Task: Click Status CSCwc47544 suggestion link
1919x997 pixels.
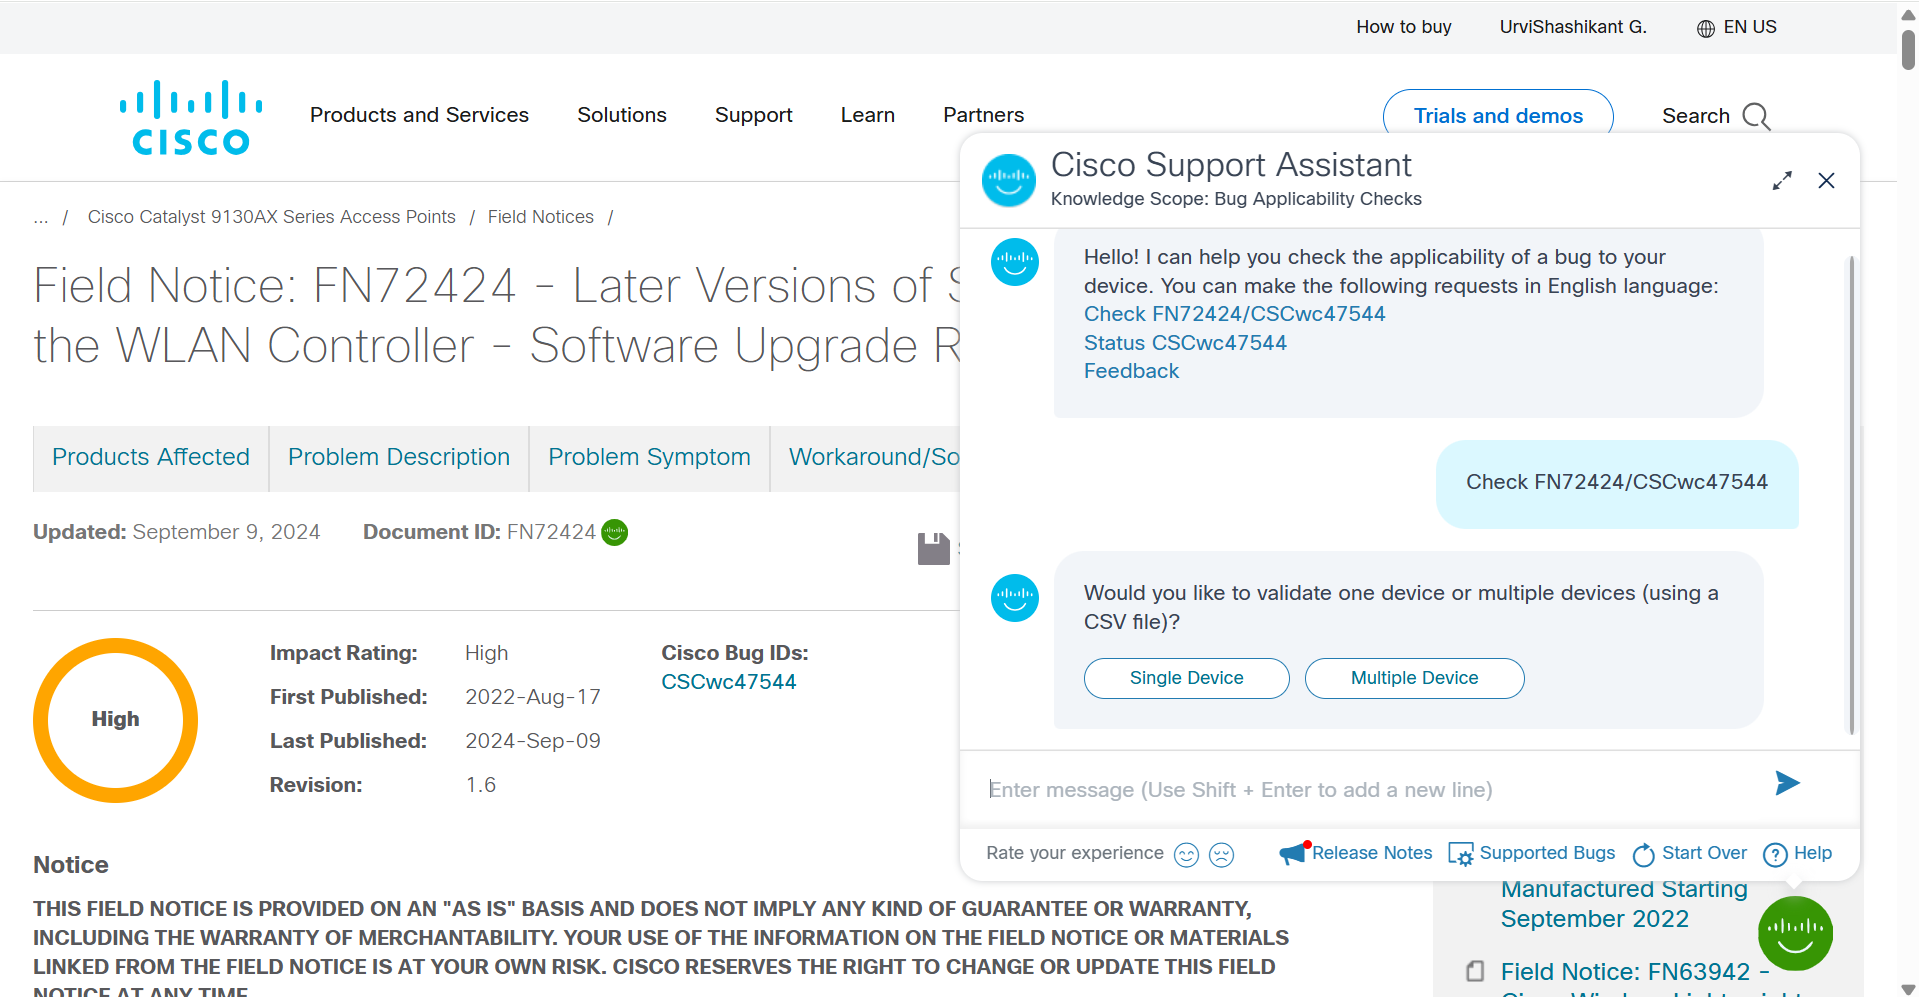Action: [x=1185, y=343]
